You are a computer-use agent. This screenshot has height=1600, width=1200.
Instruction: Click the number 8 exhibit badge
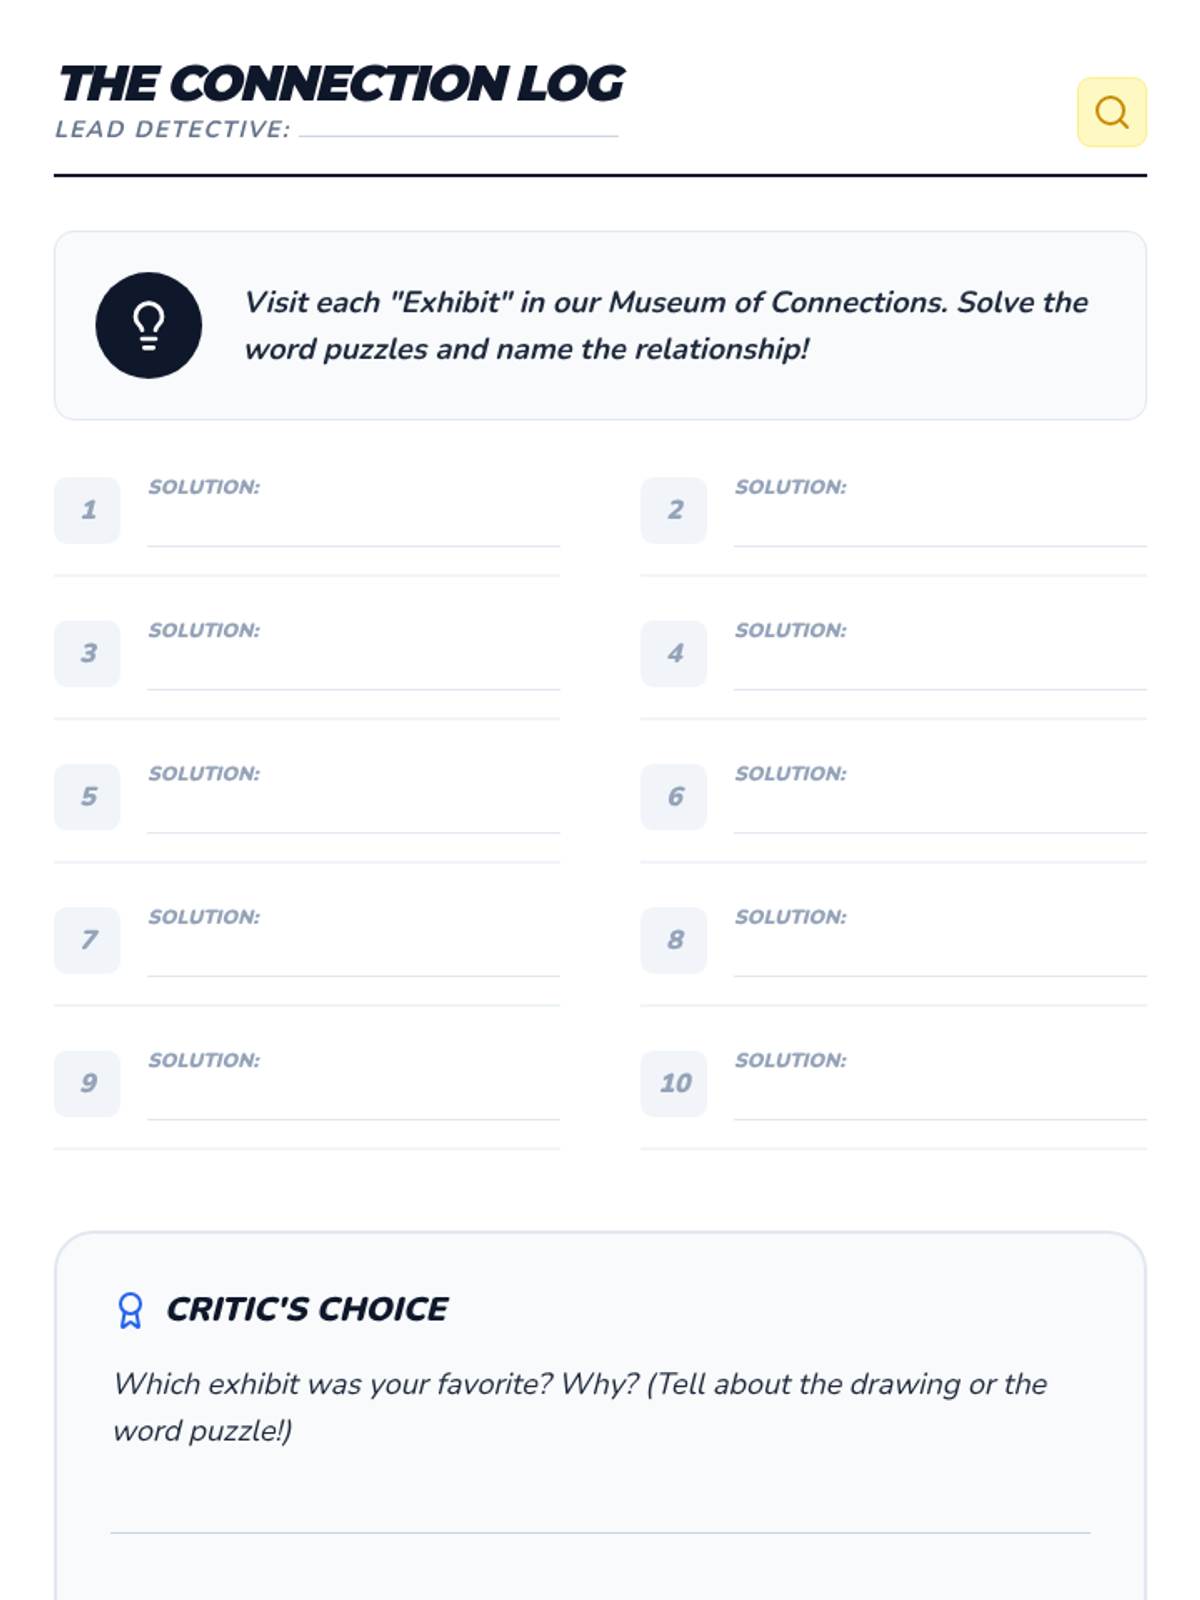(x=674, y=940)
